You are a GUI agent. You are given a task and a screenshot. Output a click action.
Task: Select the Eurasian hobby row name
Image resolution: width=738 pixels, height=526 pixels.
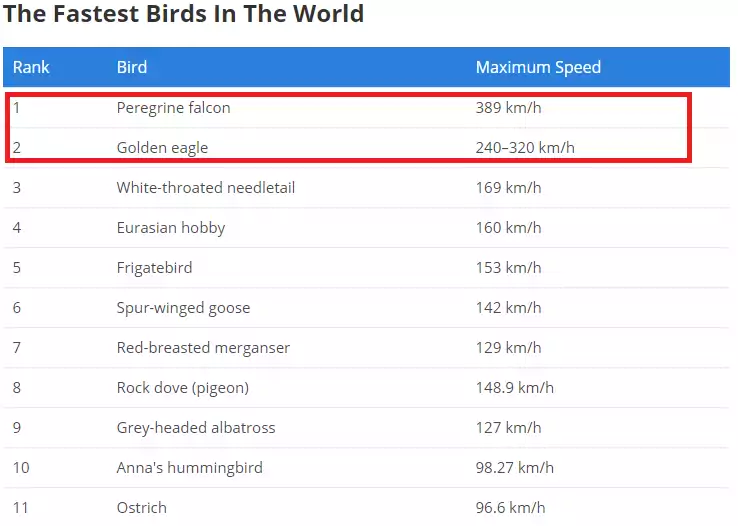pos(171,228)
